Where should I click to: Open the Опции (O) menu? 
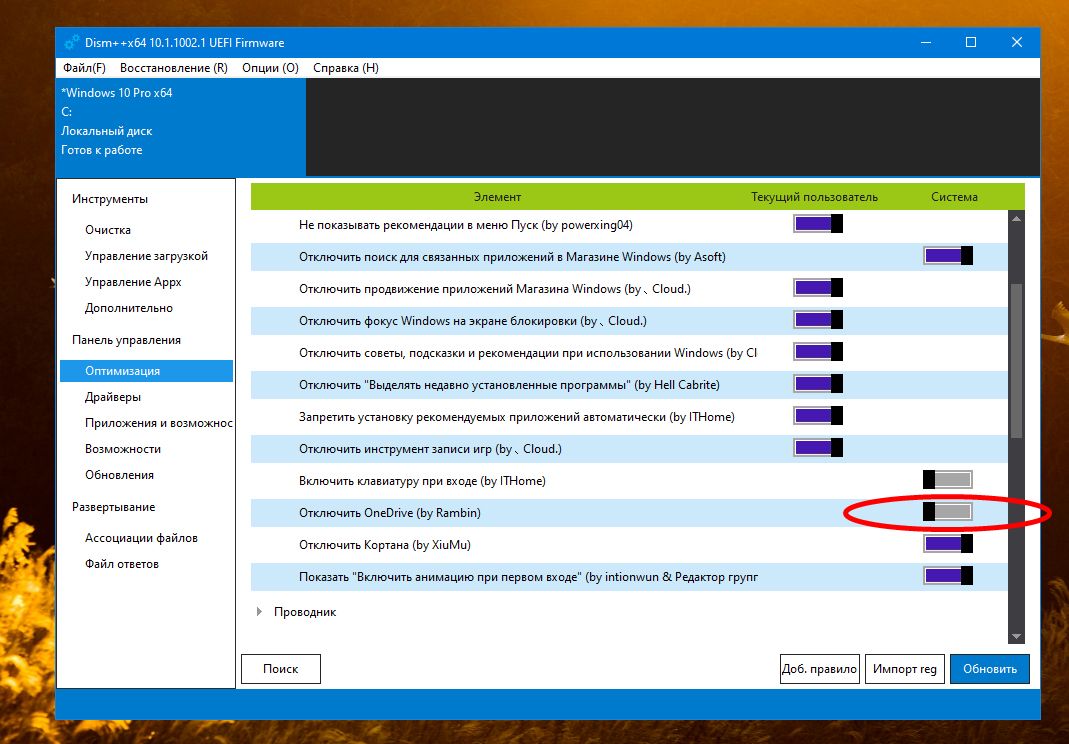[x=270, y=68]
